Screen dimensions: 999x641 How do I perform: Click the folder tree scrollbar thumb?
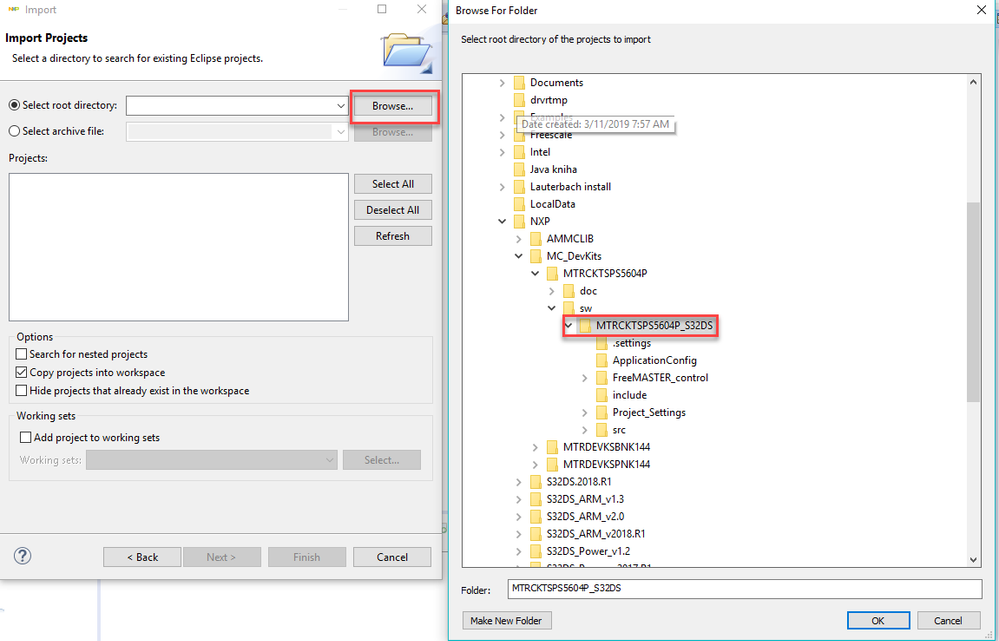click(x=973, y=302)
